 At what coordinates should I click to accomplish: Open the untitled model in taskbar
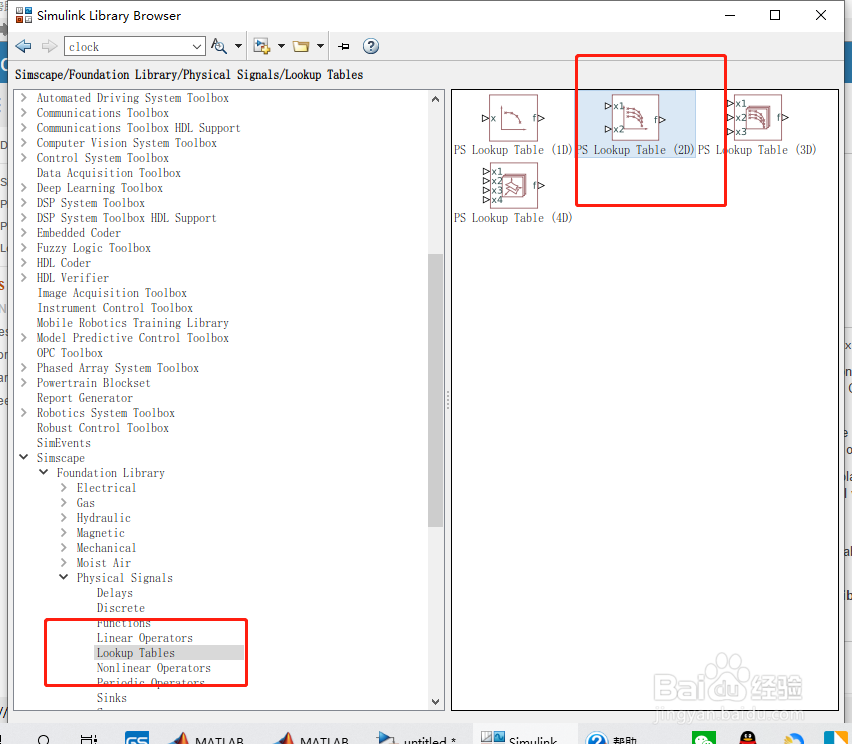416,738
